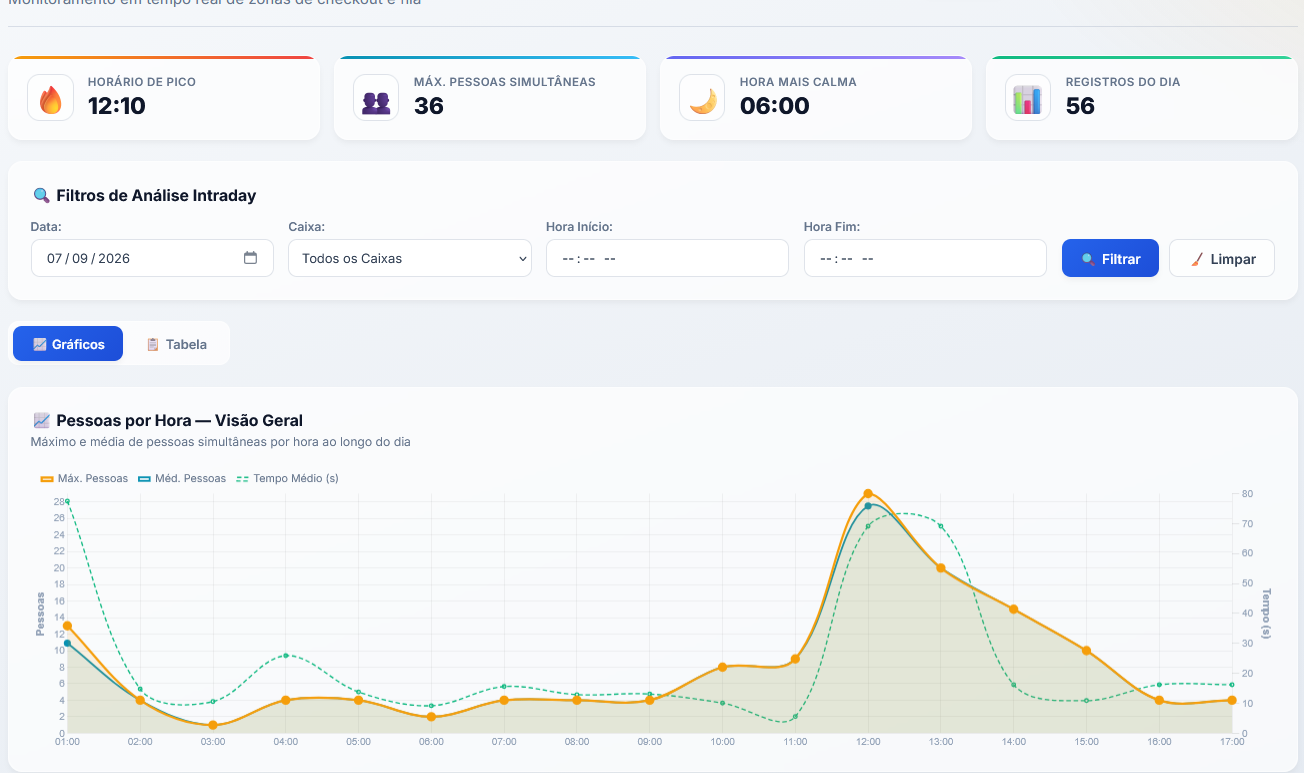The image size is (1304, 773).
Task: Select the orange data point at 15:00
Action: (x=1086, y=651)
